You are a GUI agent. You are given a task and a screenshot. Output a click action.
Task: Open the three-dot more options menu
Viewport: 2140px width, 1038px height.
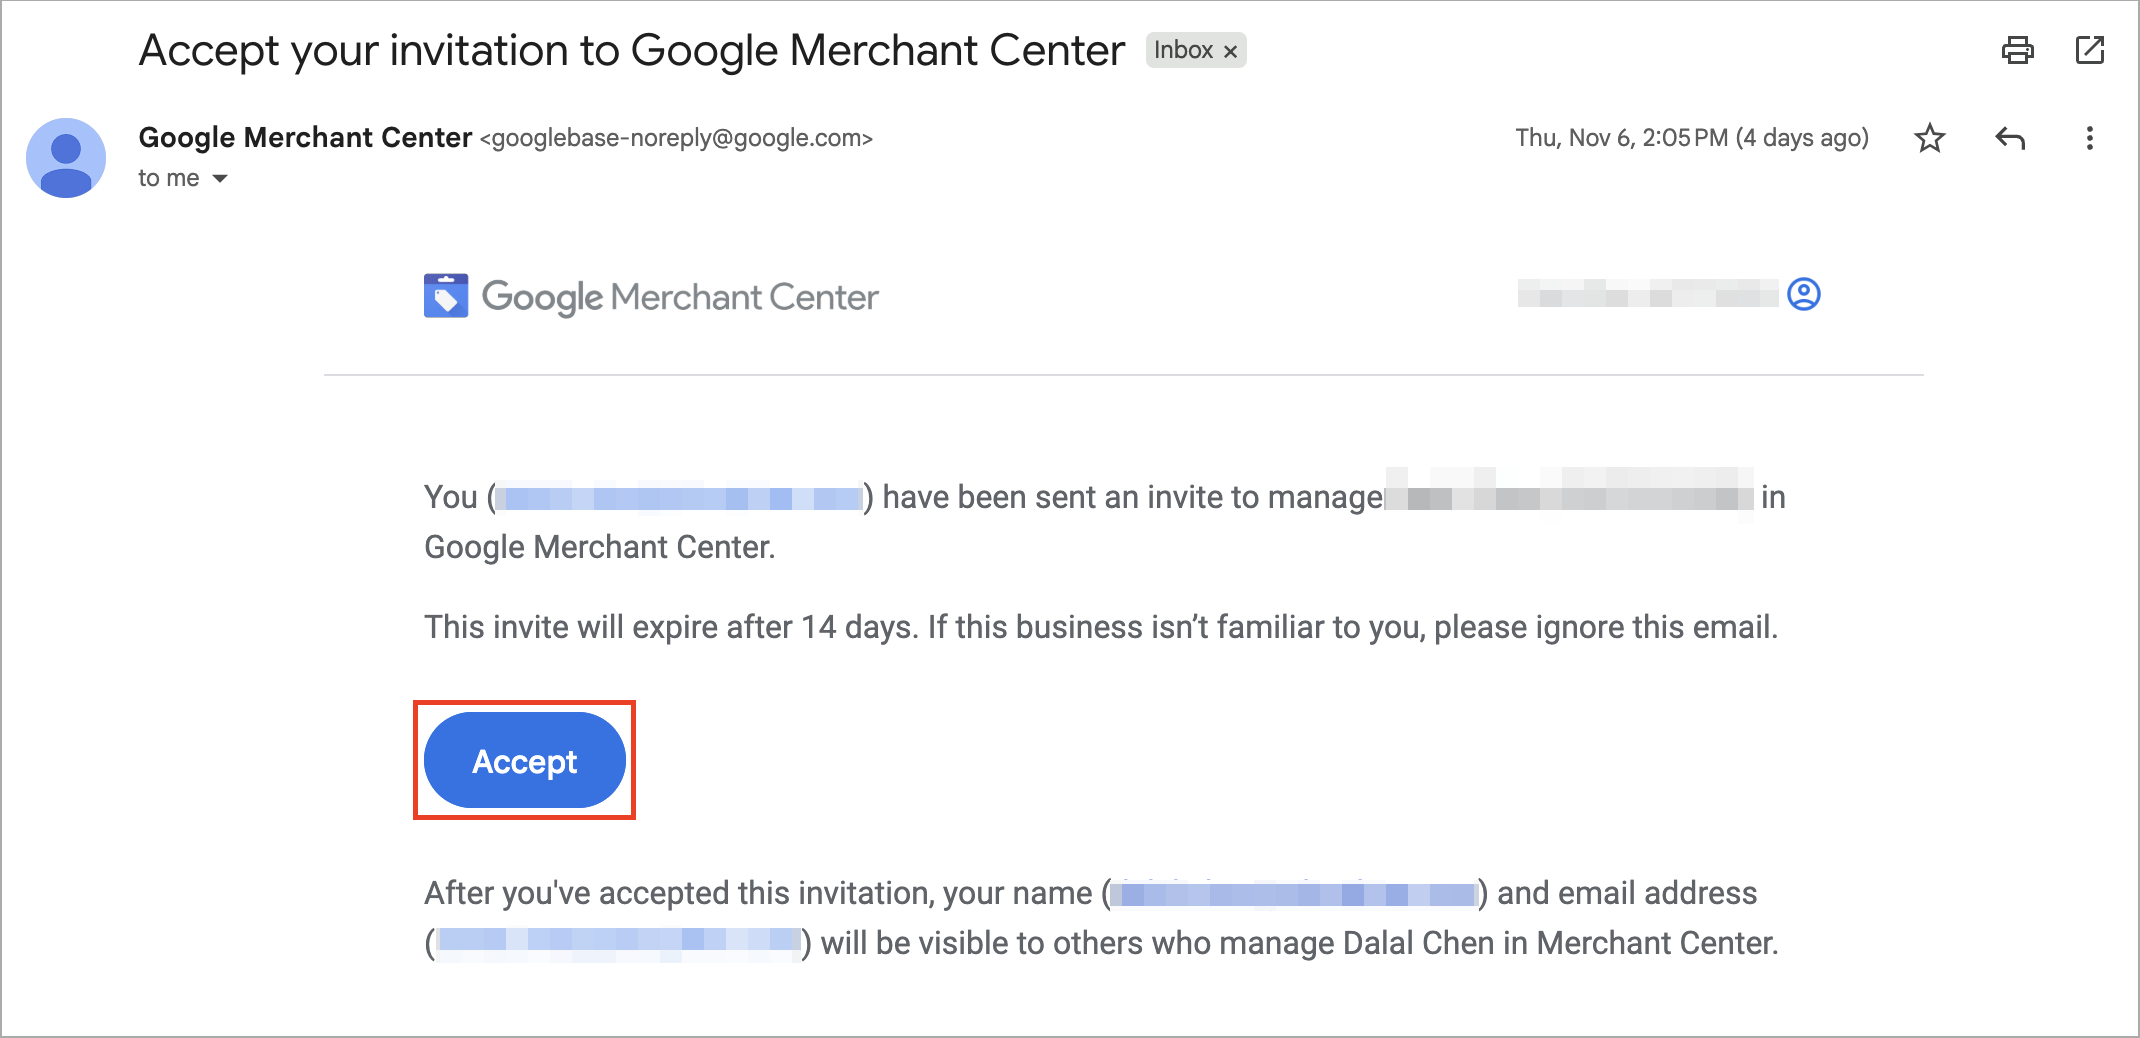coord(2089,138)
